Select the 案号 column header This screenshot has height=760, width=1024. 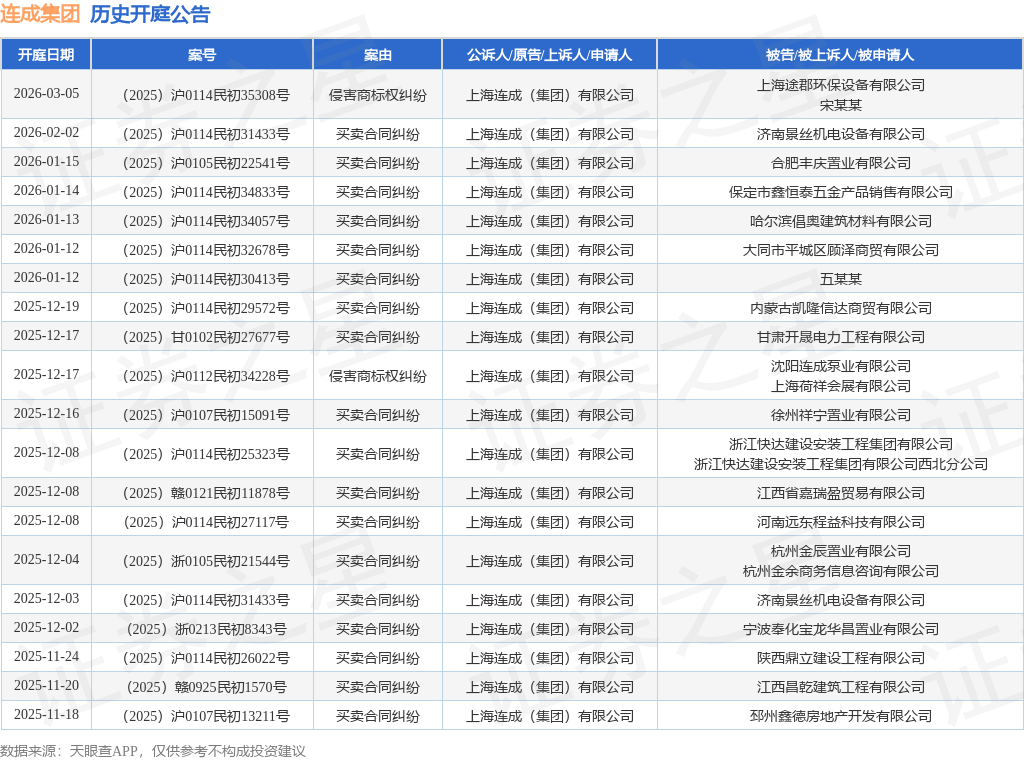tap(202, 55)
